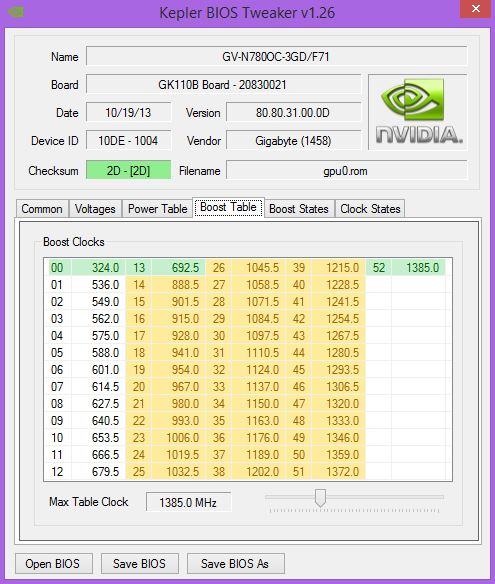The image size is (495, 584).
Task: Click the Max Table Clock slider handle
Action: click(320, 498)
